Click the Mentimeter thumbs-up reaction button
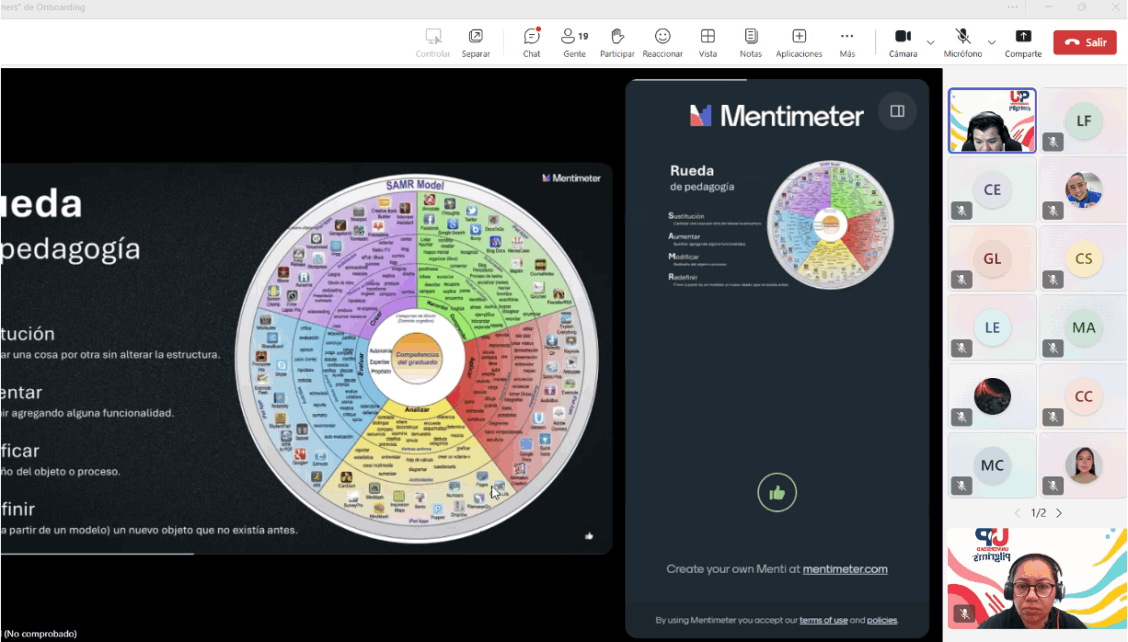Viewport: 1128px width, 642px height. [x=777, y=492]
